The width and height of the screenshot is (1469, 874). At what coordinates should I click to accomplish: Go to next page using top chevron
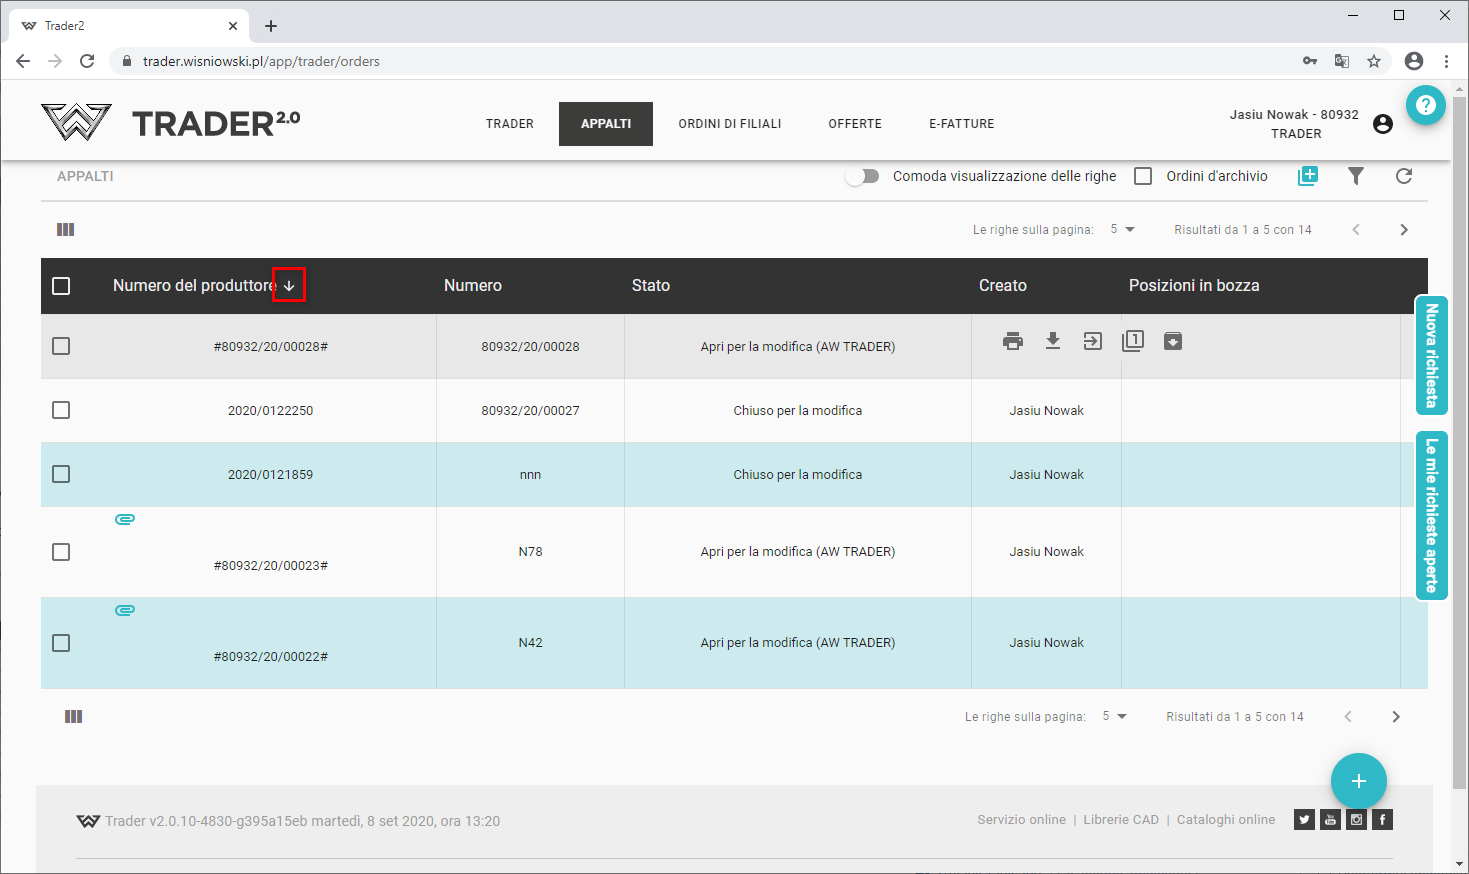(1404, 230)
